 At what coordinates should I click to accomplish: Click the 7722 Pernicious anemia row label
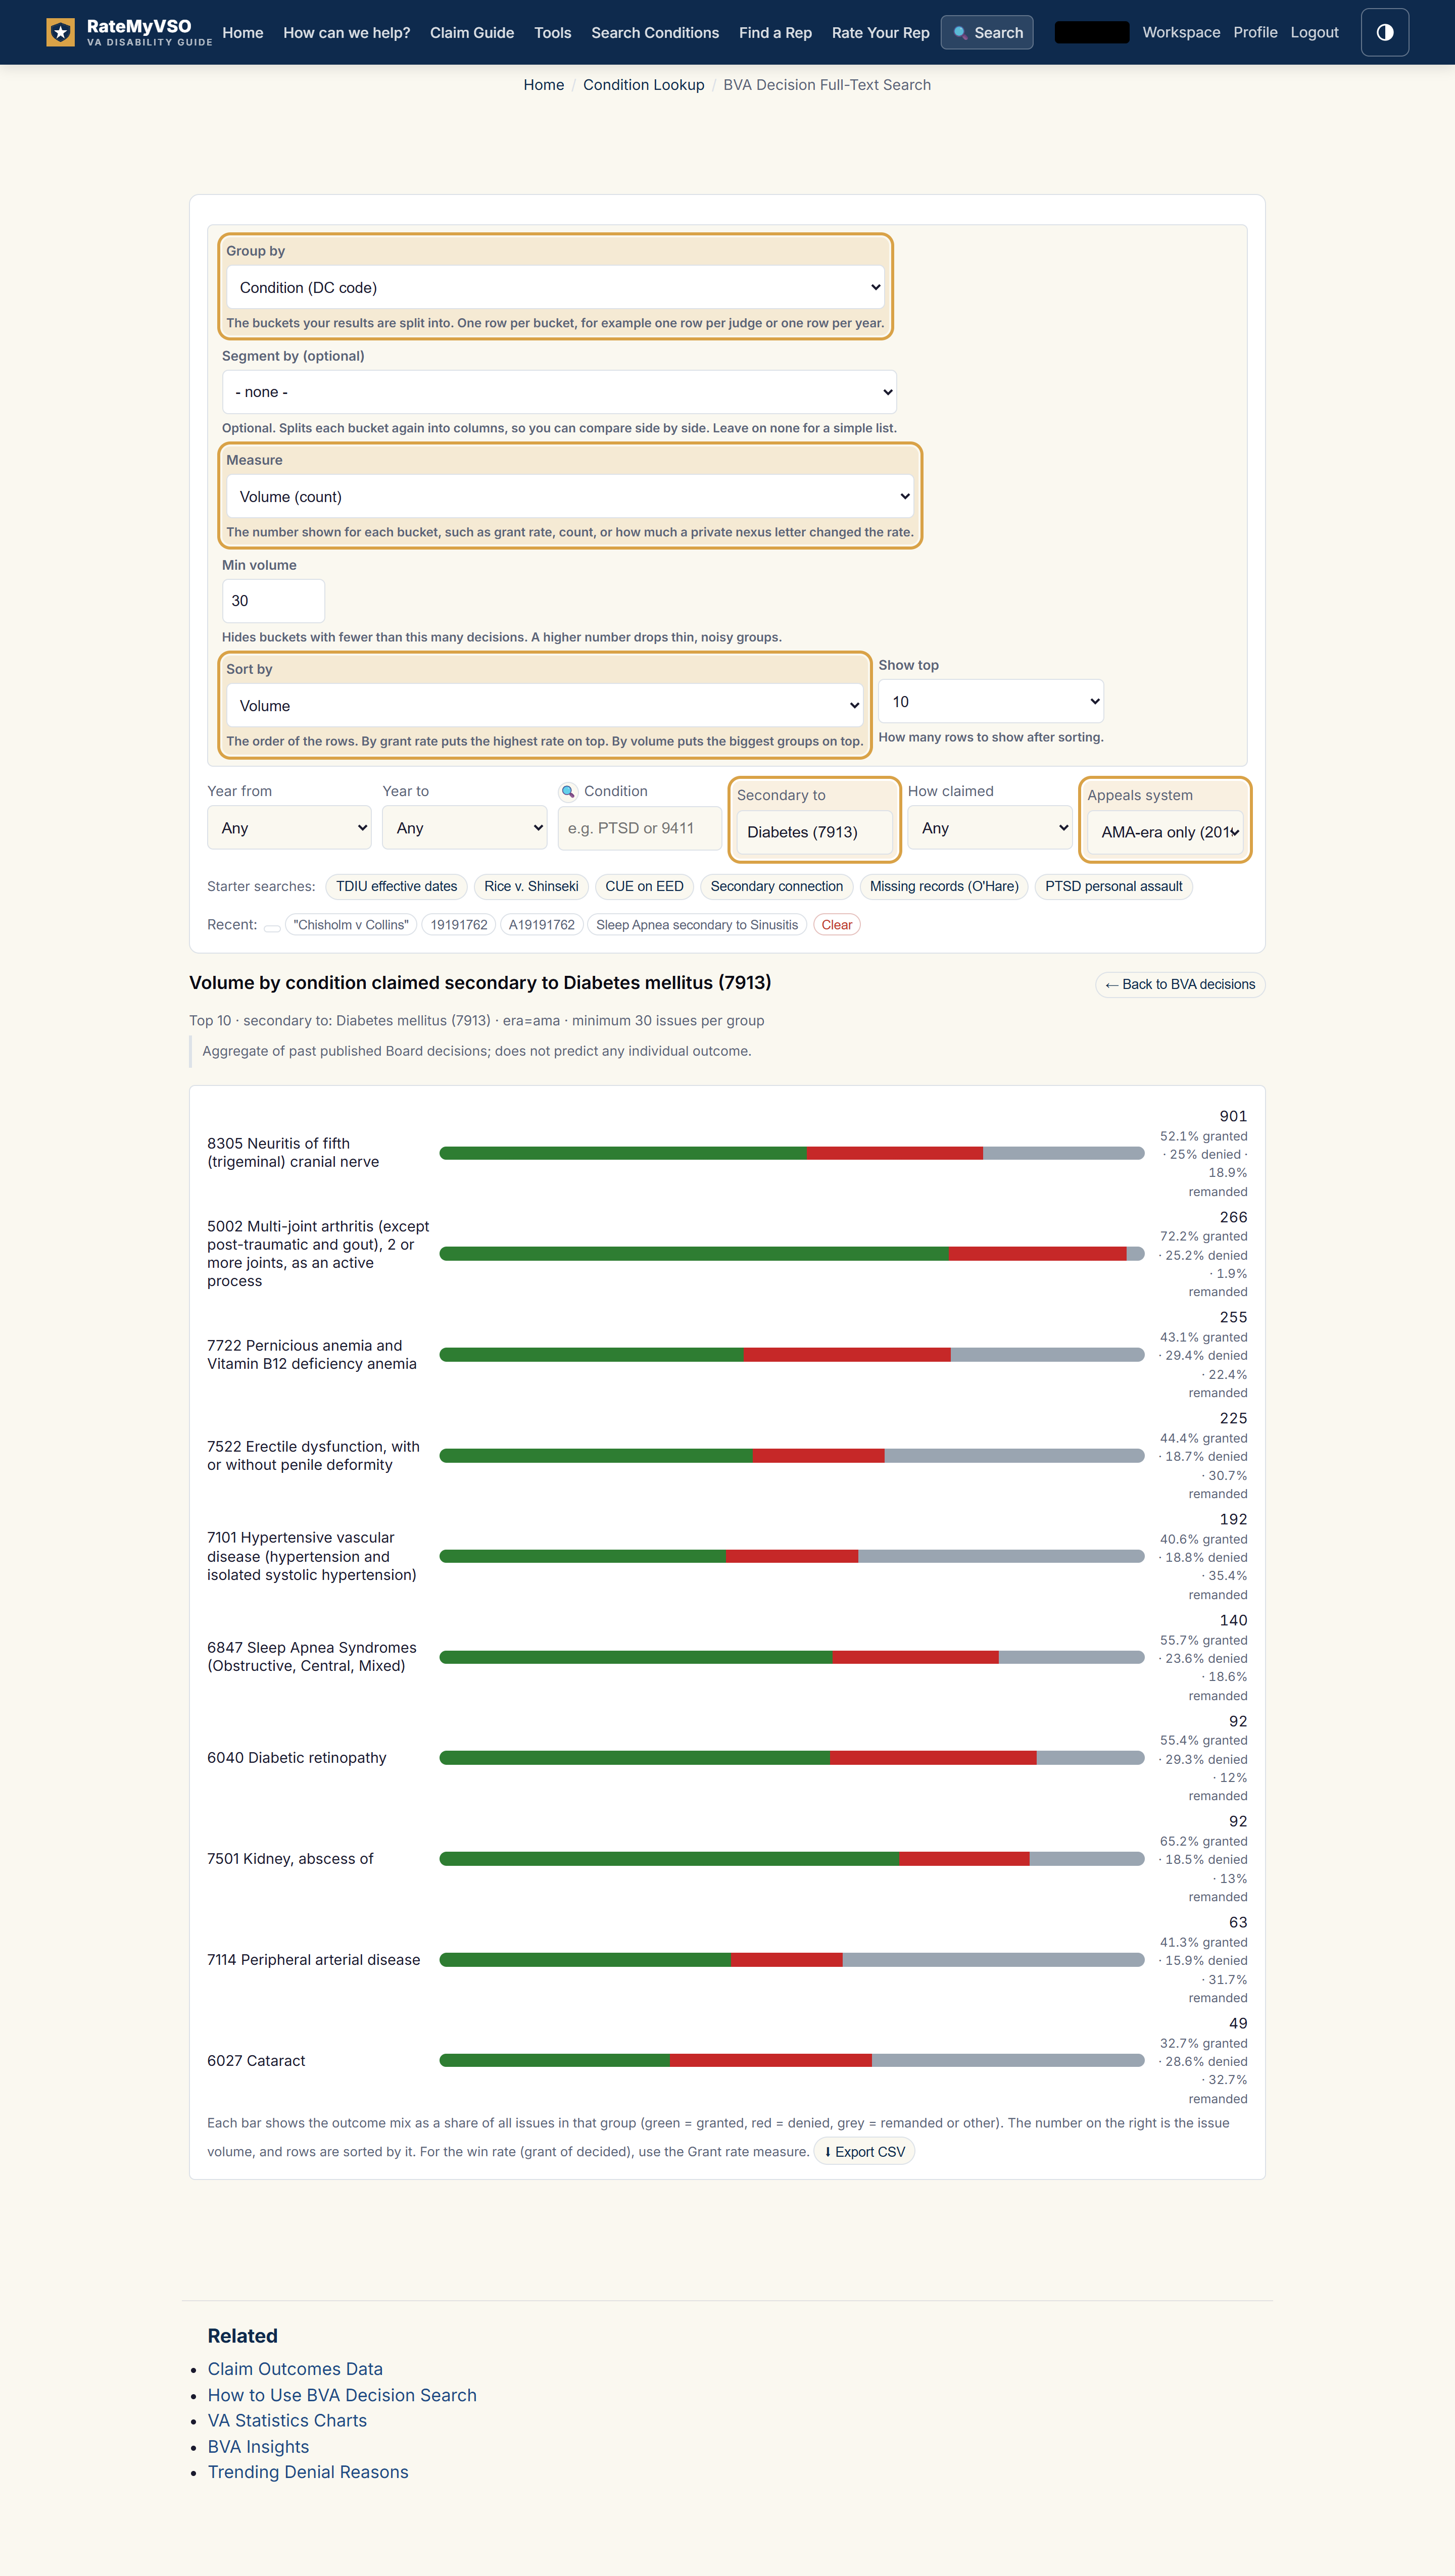click(312, 1354)
